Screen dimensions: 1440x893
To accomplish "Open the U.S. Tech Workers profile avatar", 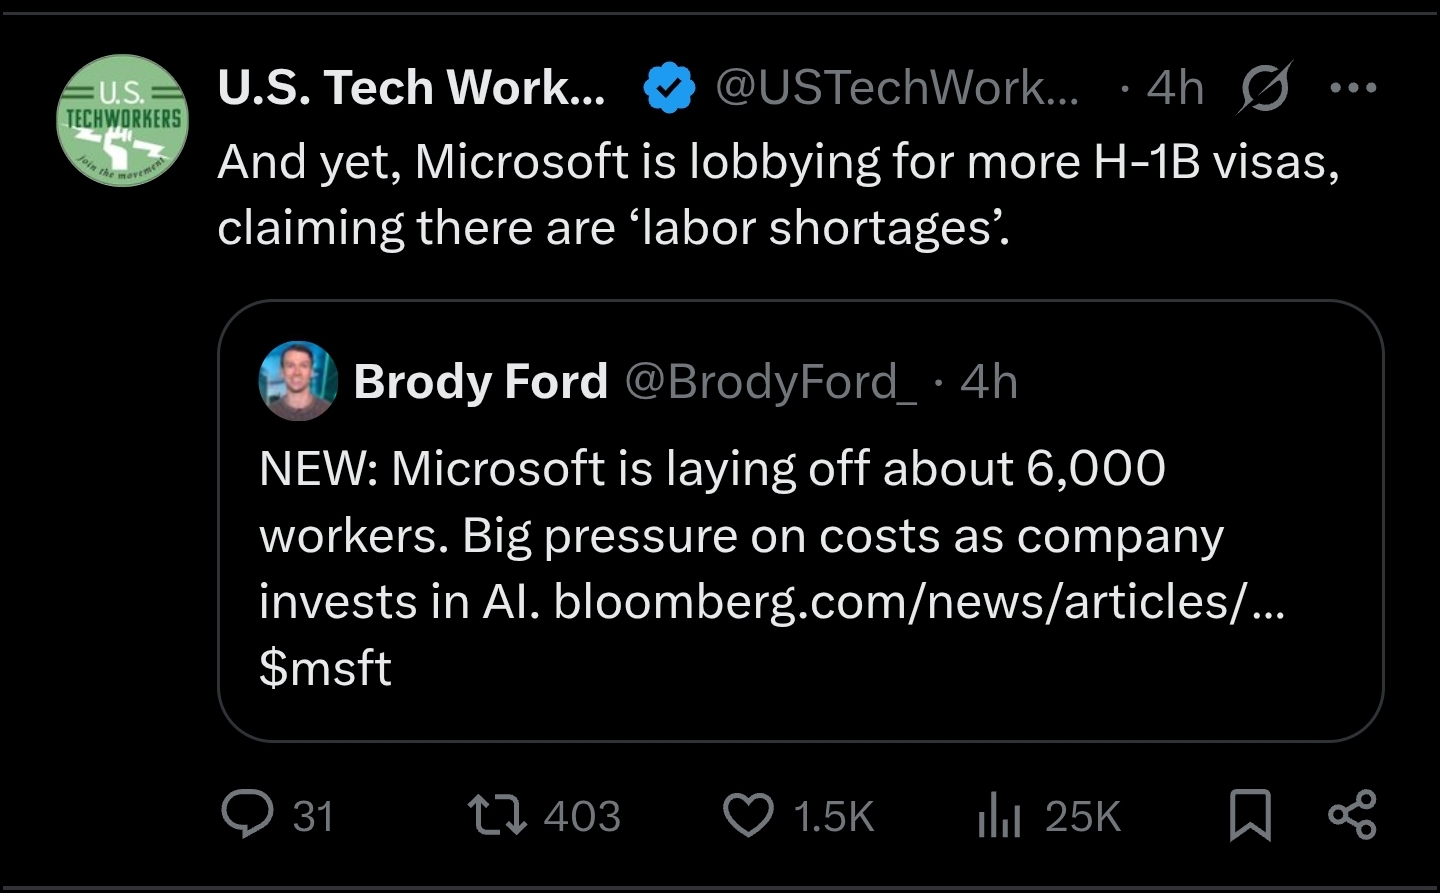I will point(122,122).
